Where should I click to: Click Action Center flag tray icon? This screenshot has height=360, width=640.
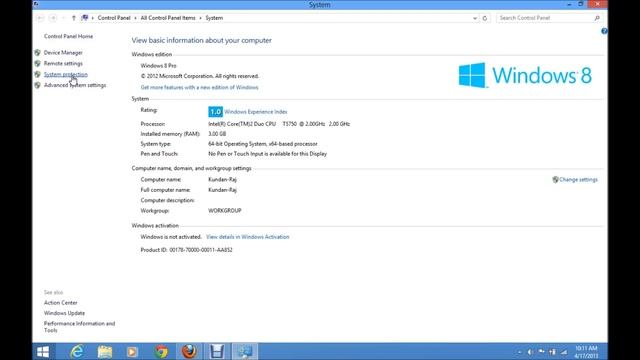coord(541,352)
